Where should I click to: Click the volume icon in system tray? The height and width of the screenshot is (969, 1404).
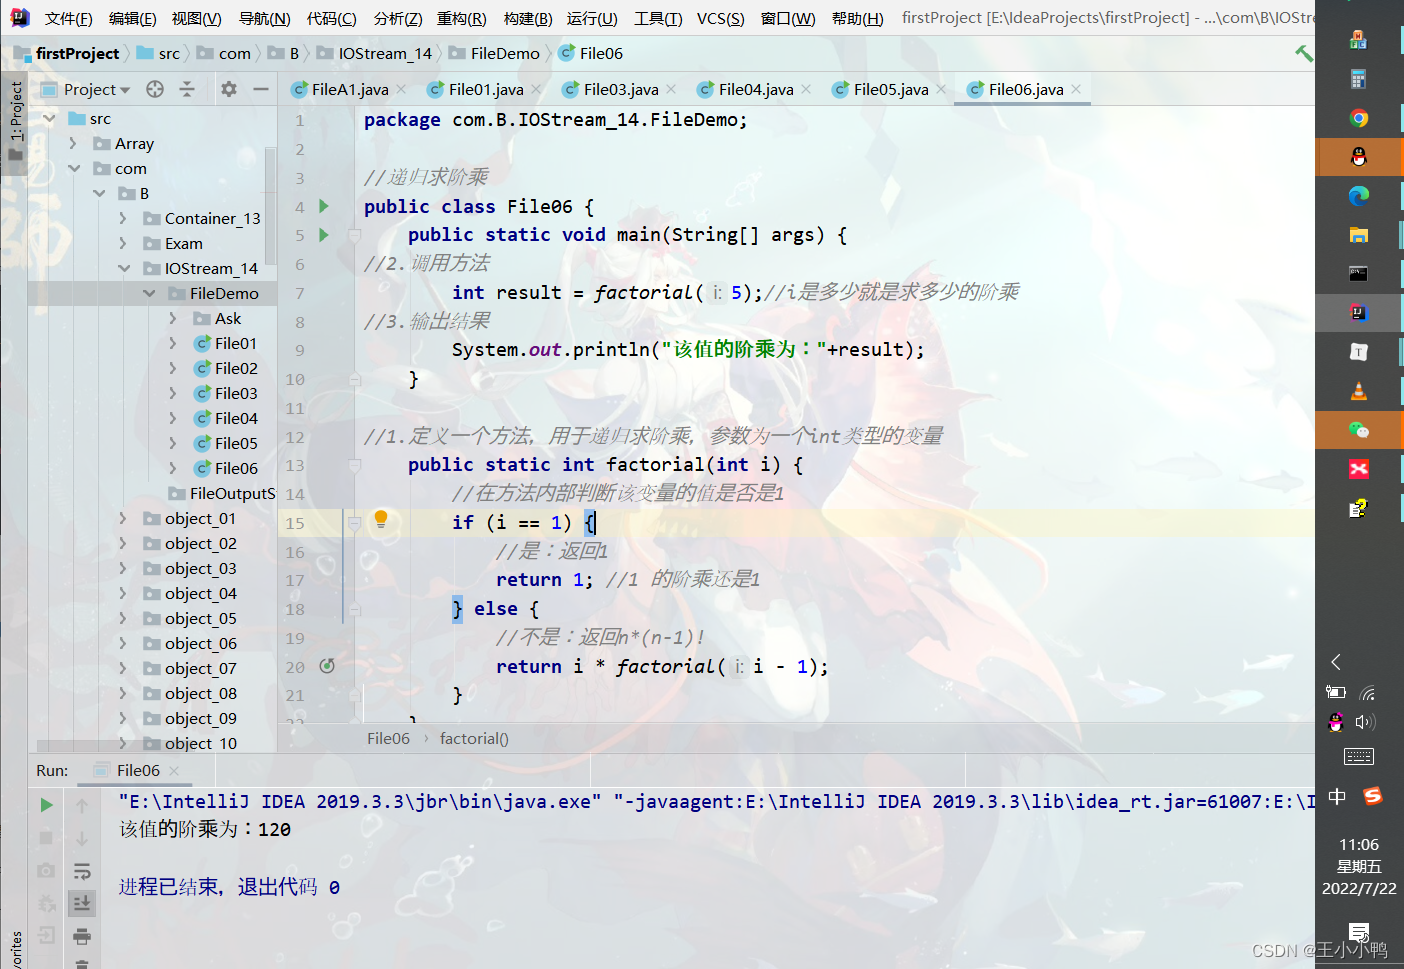pos(1366,722)
